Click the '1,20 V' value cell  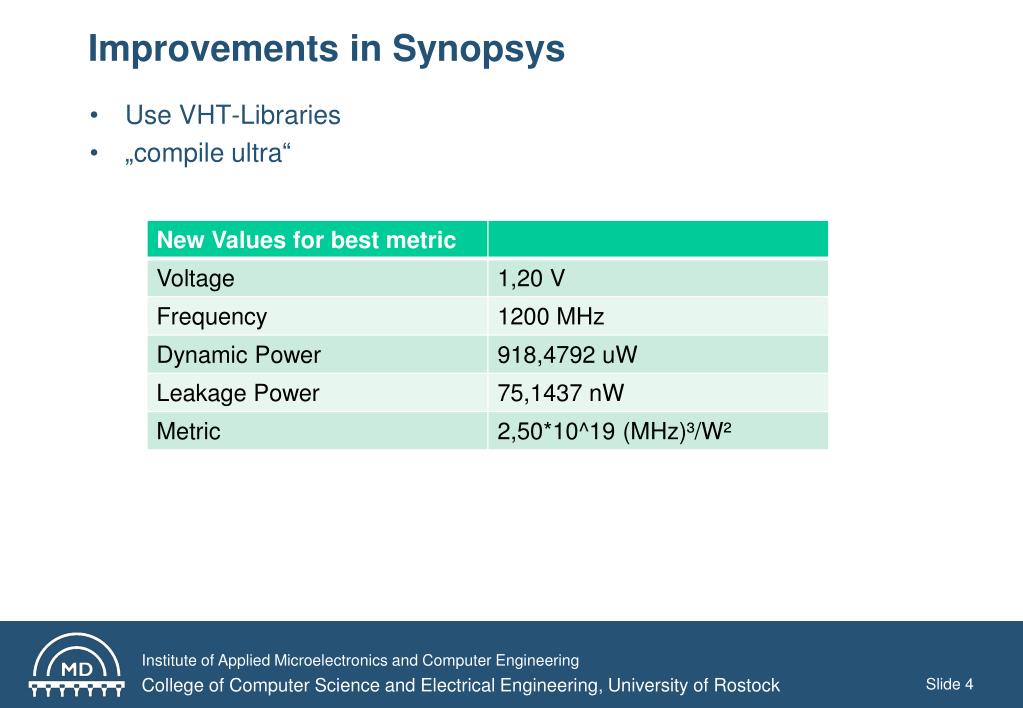tap(658, 278)
